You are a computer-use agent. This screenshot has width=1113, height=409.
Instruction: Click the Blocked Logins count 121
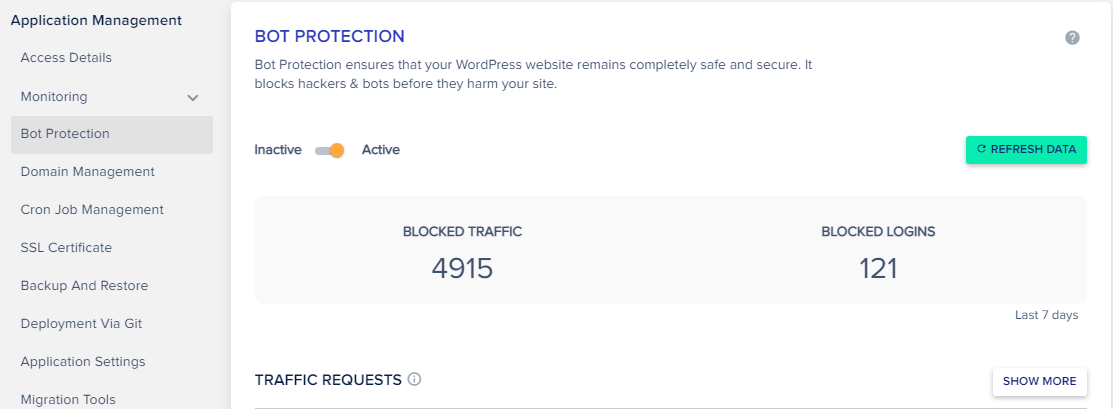point(878,268)
